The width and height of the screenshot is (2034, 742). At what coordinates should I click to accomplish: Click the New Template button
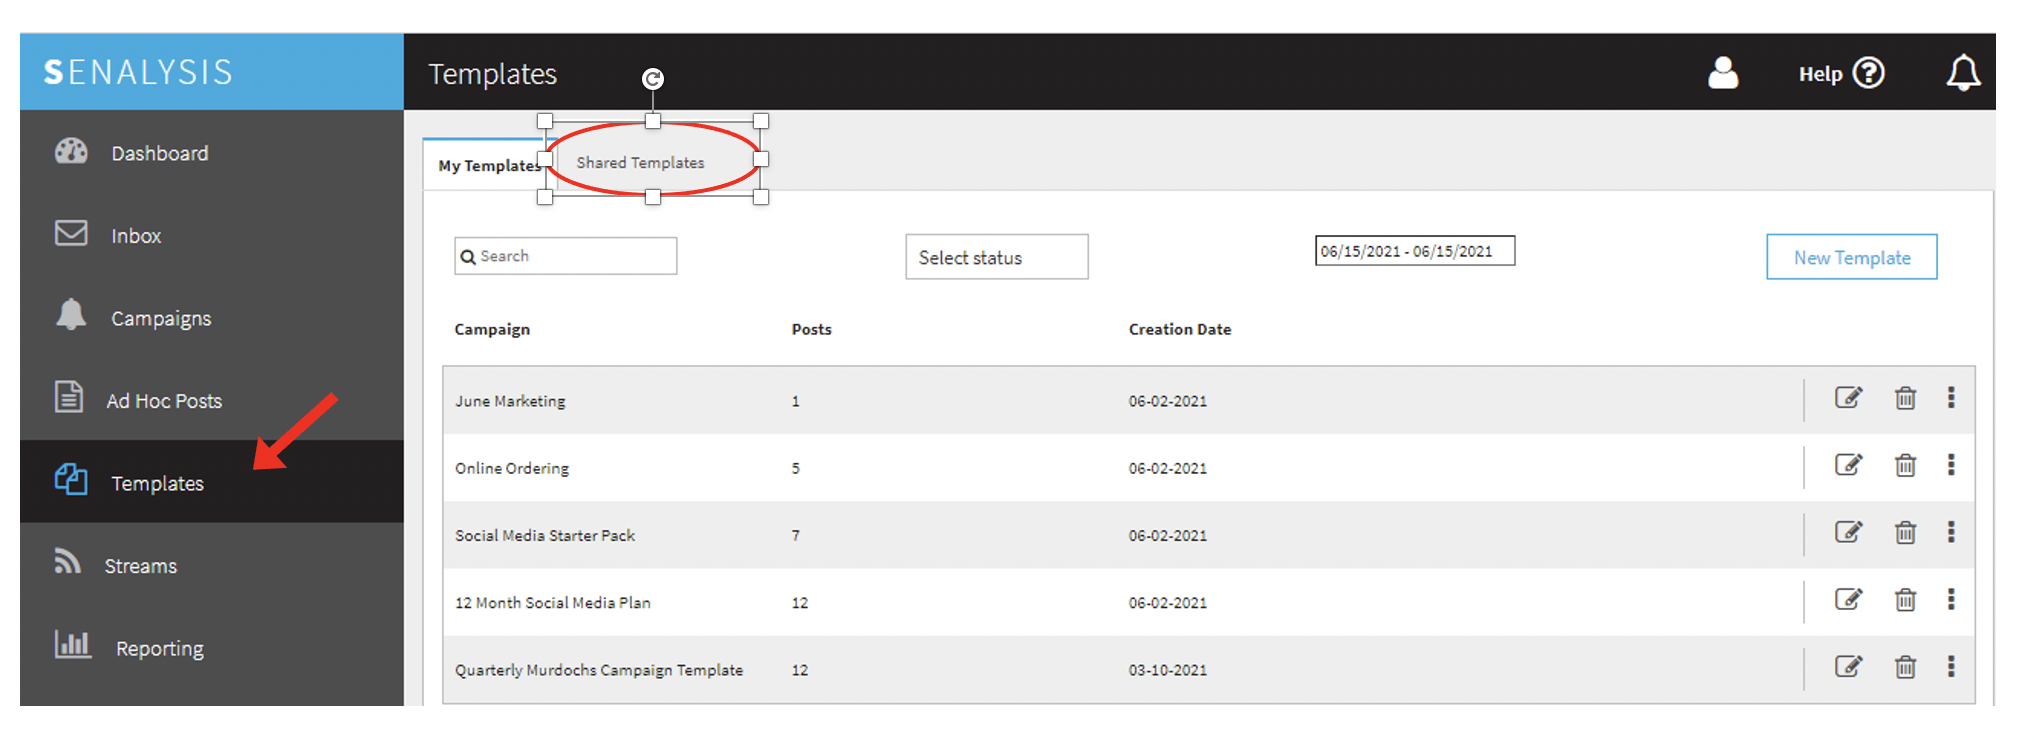(1852, 257)
